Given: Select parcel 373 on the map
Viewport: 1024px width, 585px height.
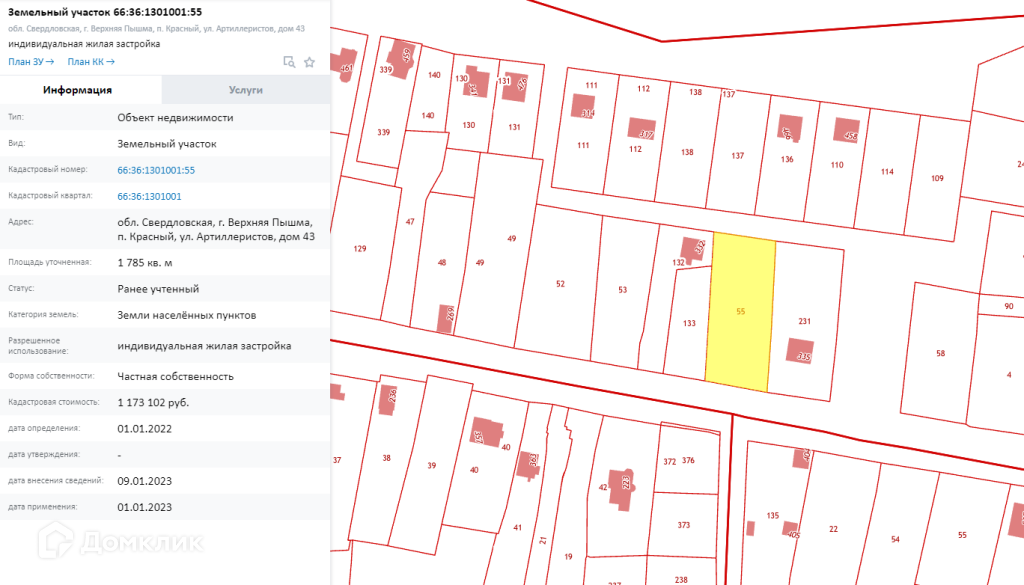Looking at the screenshot, I should pyautogui.click(x=684, y=525).
